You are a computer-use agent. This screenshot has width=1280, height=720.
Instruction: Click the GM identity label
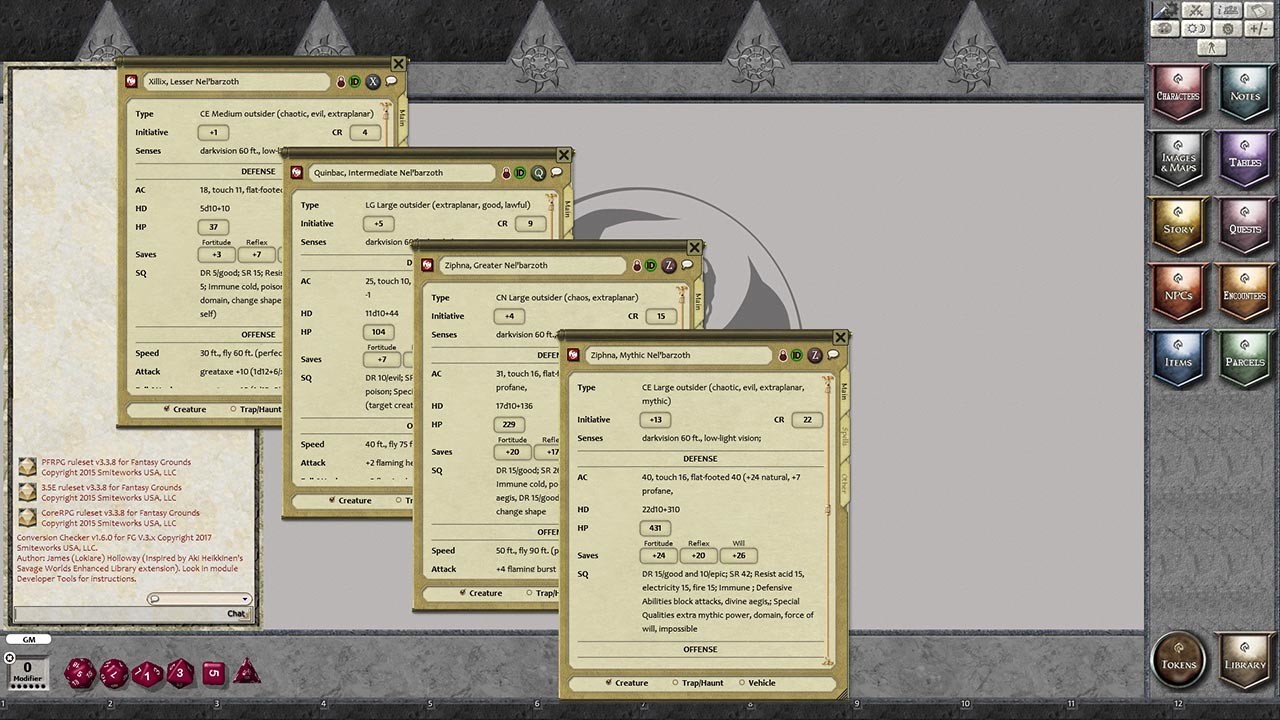point(27,638)
